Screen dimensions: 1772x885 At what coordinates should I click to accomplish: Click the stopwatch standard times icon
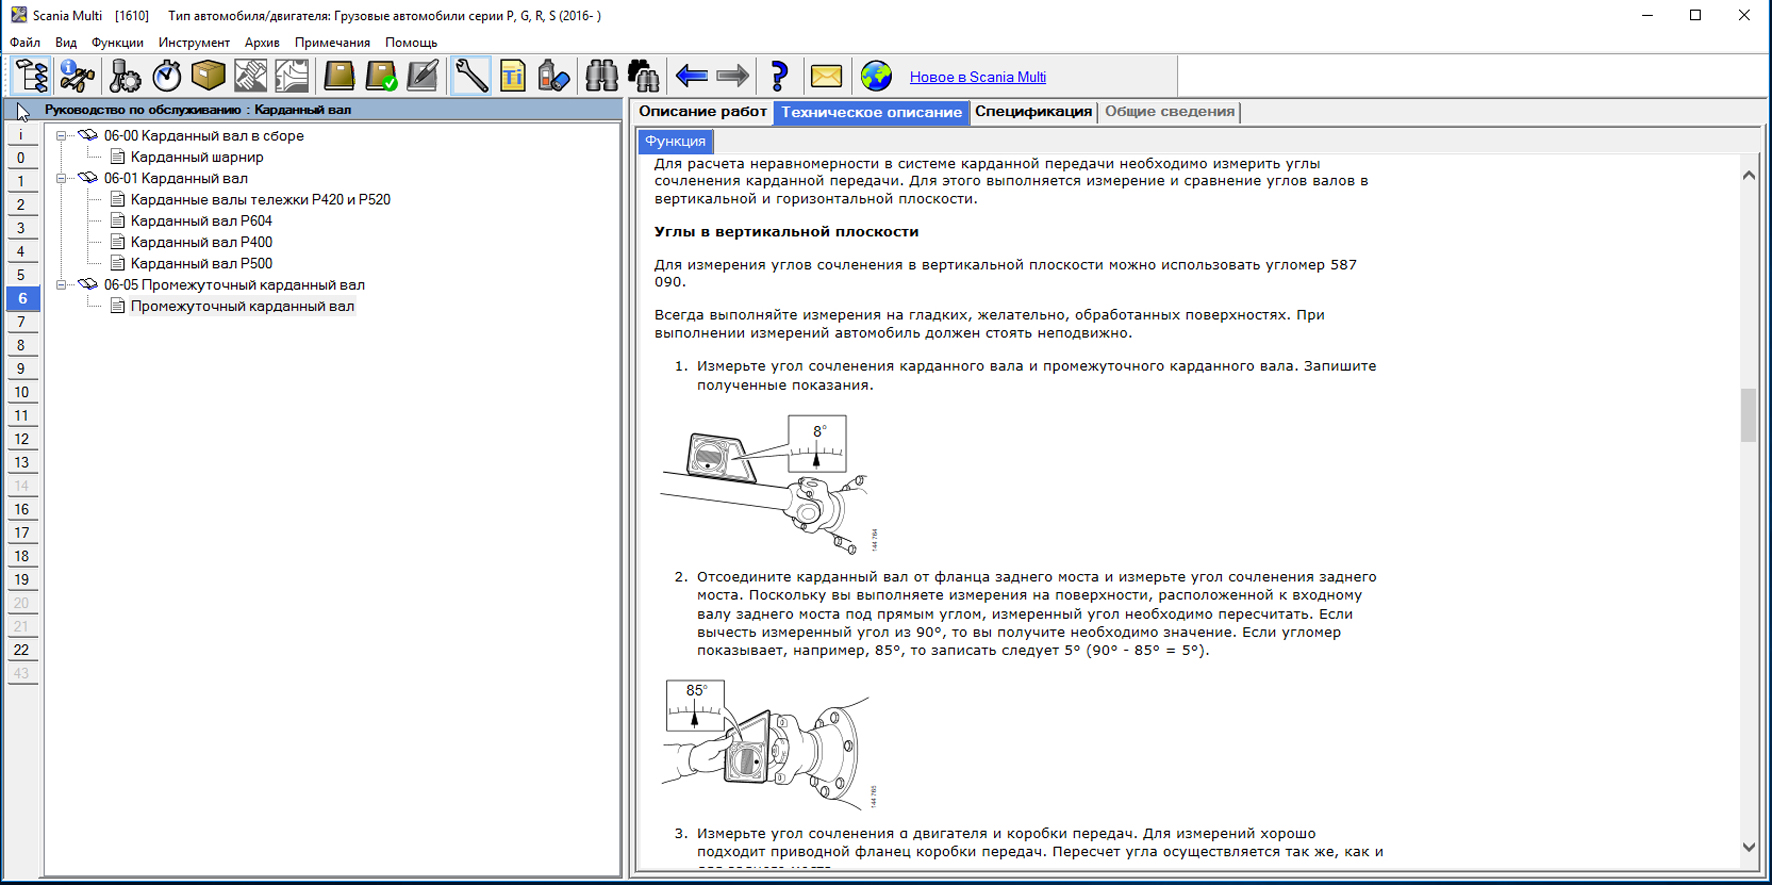coord(167,76)
